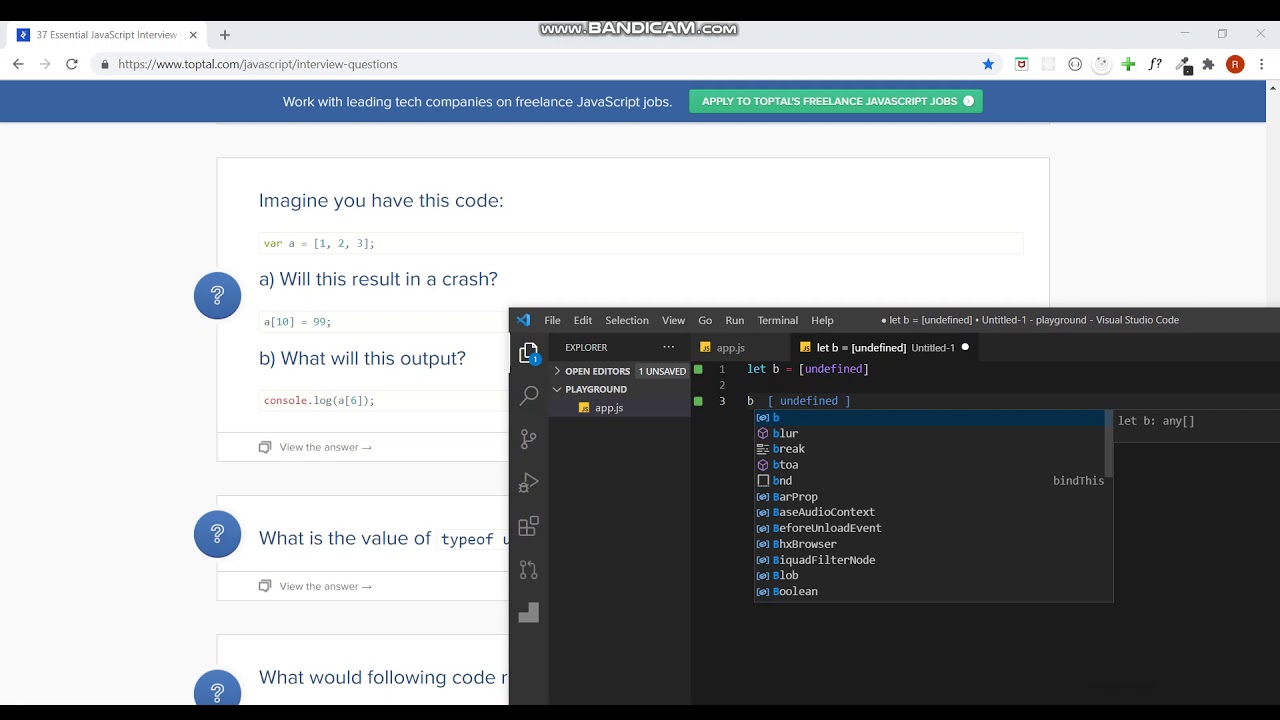Click the question mark beside the typeof question
1280x720 pixels.
[x=217, y=535]
